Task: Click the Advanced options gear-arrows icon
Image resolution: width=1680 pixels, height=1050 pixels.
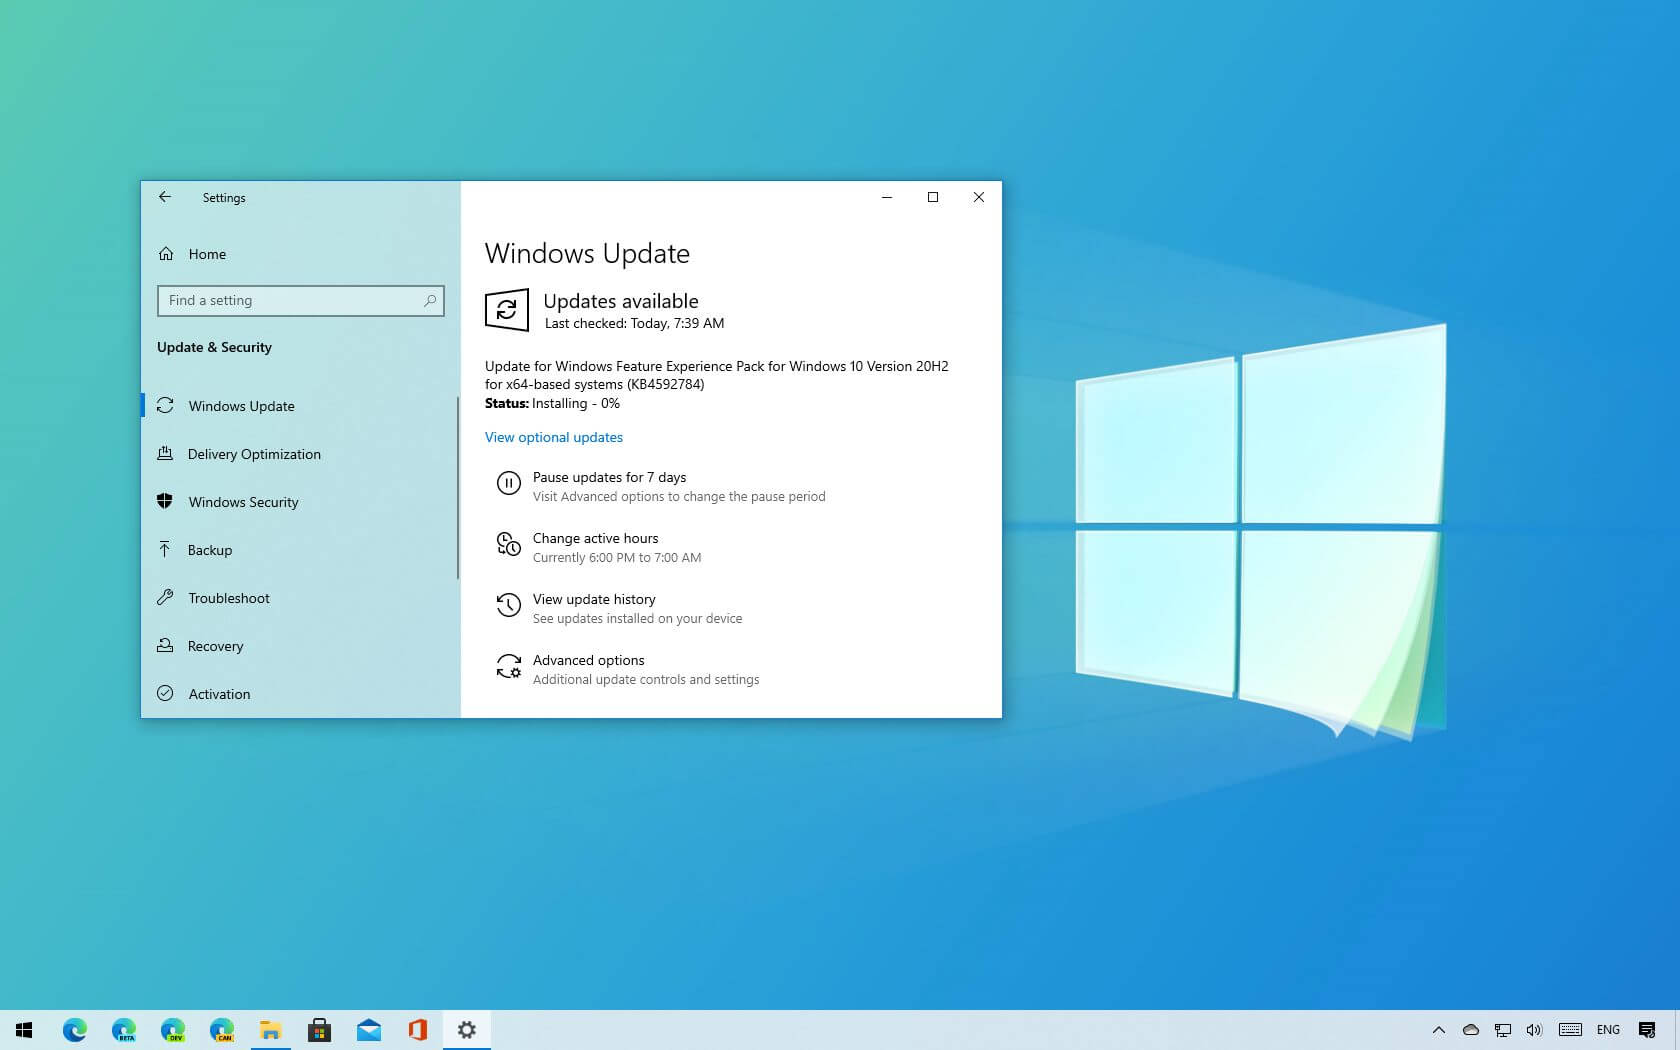Action: 508,666
